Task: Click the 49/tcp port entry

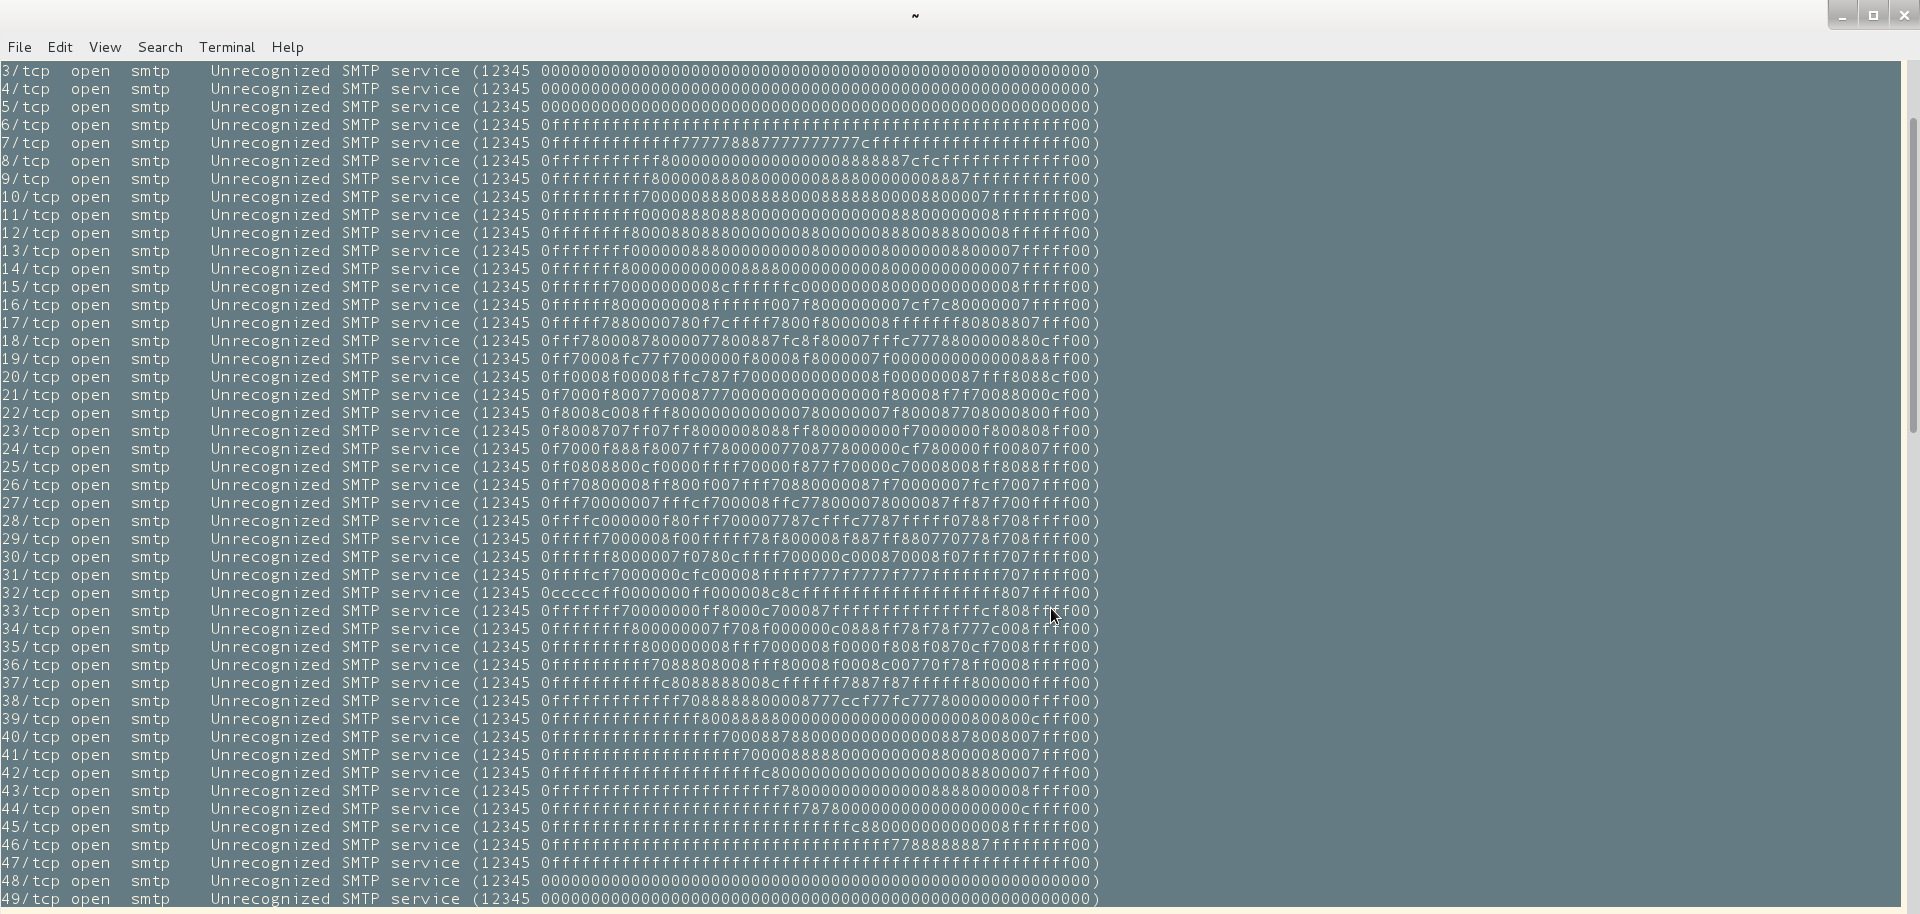Action: (x=30, y=899)
